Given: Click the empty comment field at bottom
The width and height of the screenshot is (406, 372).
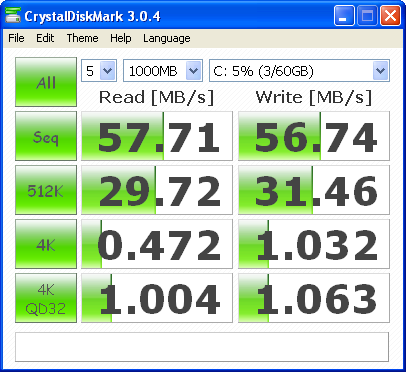Looking at the screenshot, I should coord(202,347).
